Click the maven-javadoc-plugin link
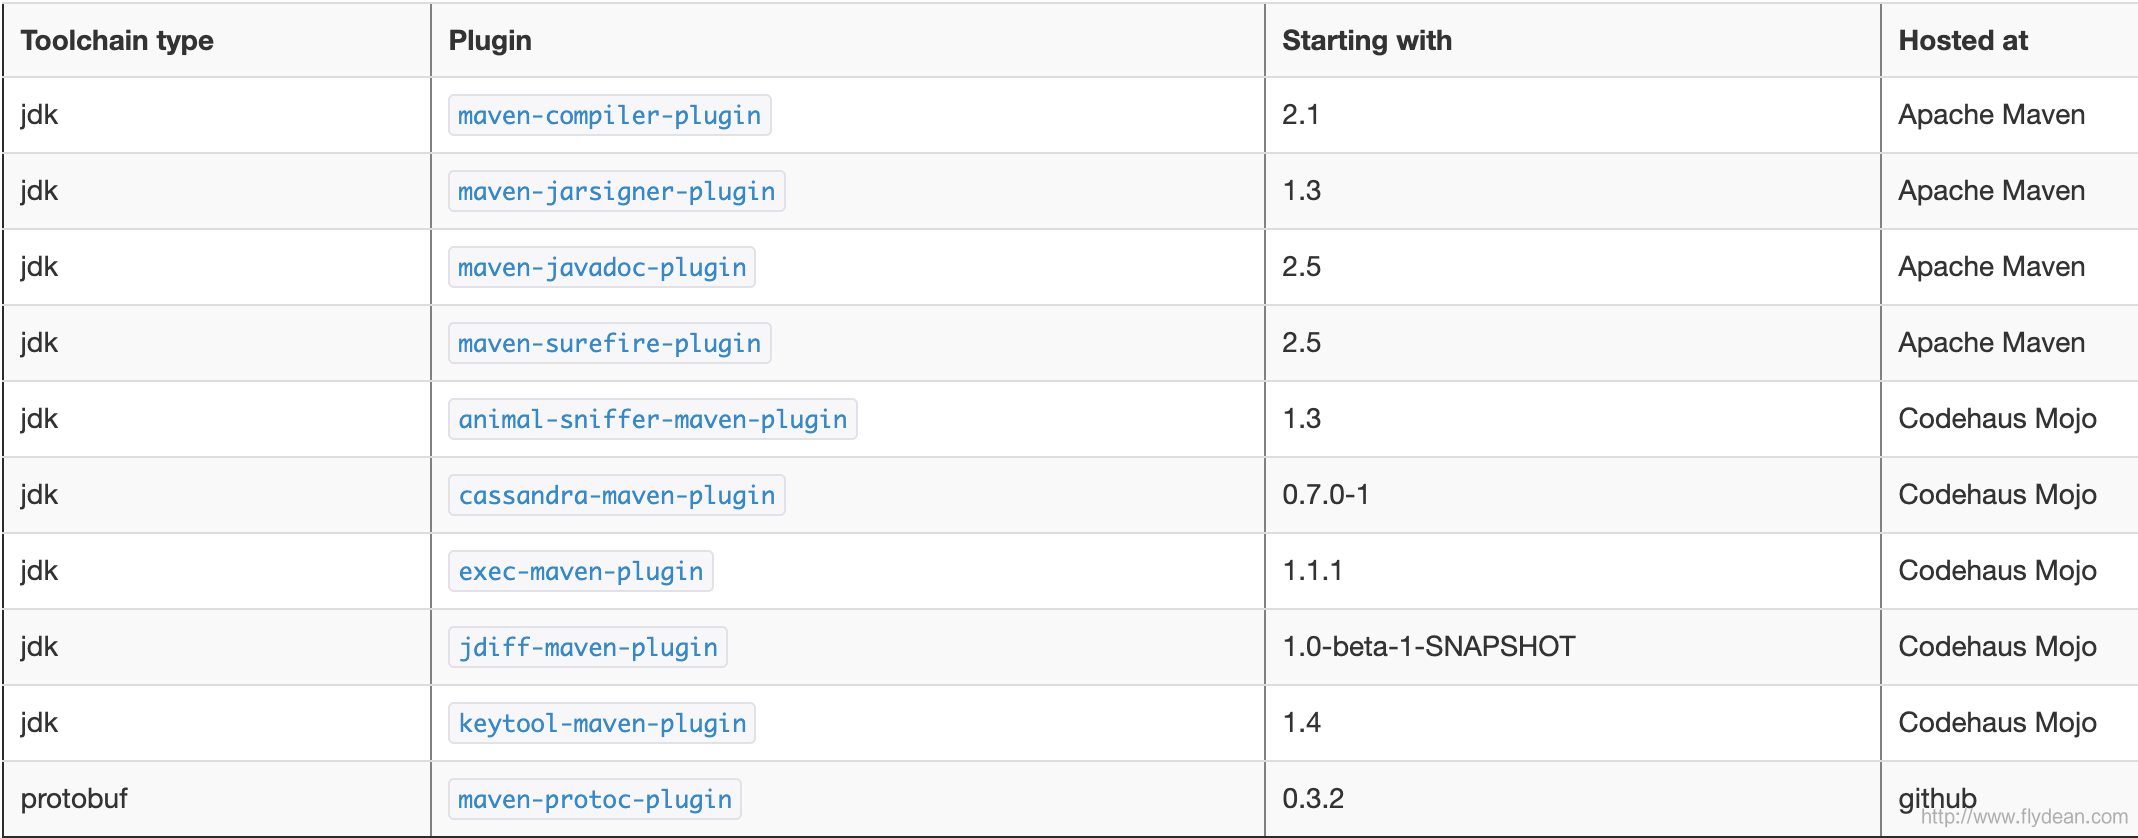 click(x=602, y=268)
